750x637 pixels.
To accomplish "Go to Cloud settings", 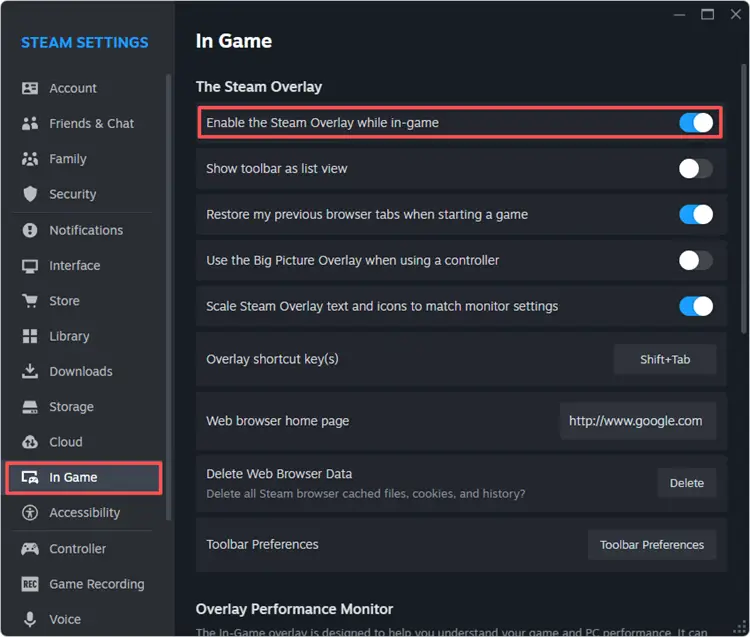I will (x=86, y=442).
